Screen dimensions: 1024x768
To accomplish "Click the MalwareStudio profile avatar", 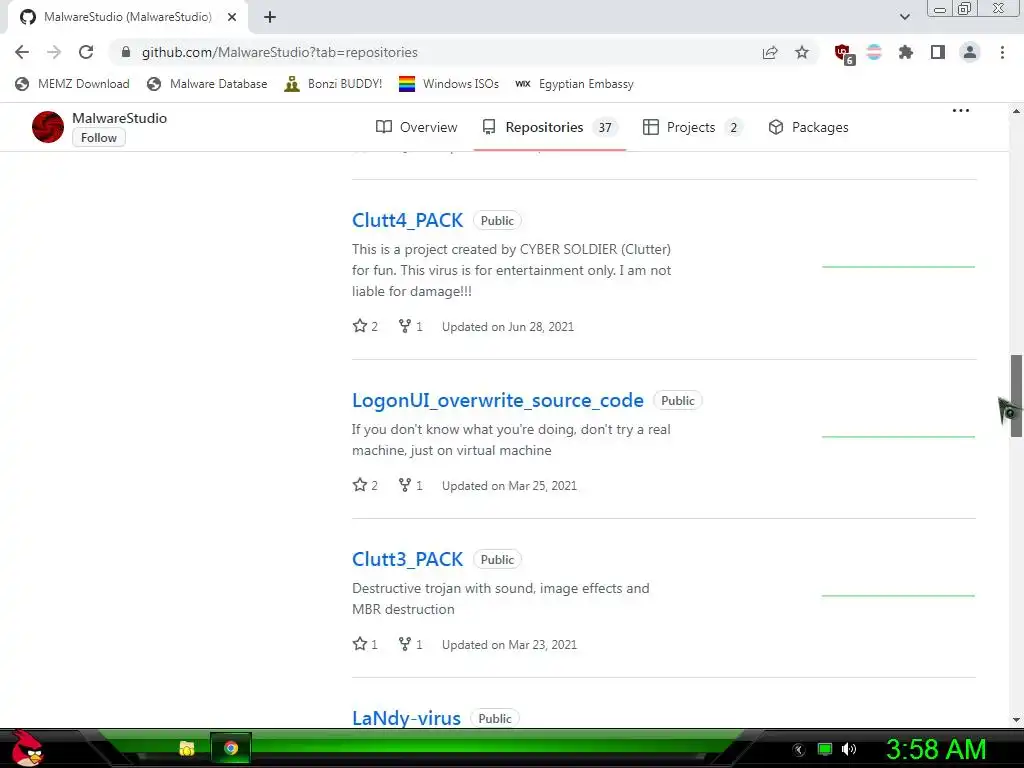I will click(x=48, y=127).
